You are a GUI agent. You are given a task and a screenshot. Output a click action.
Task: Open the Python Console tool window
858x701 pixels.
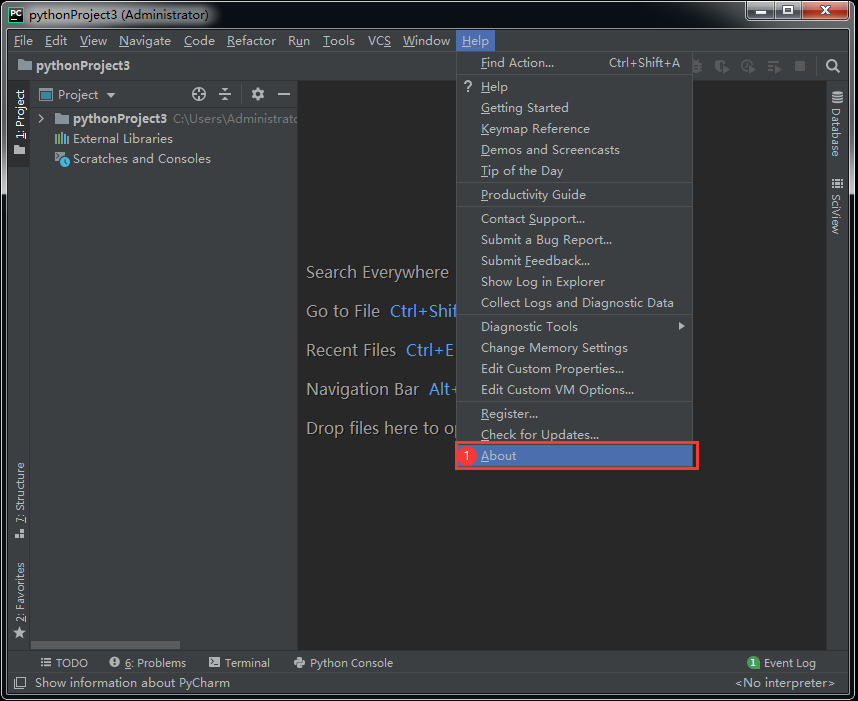tap(345, 662)
